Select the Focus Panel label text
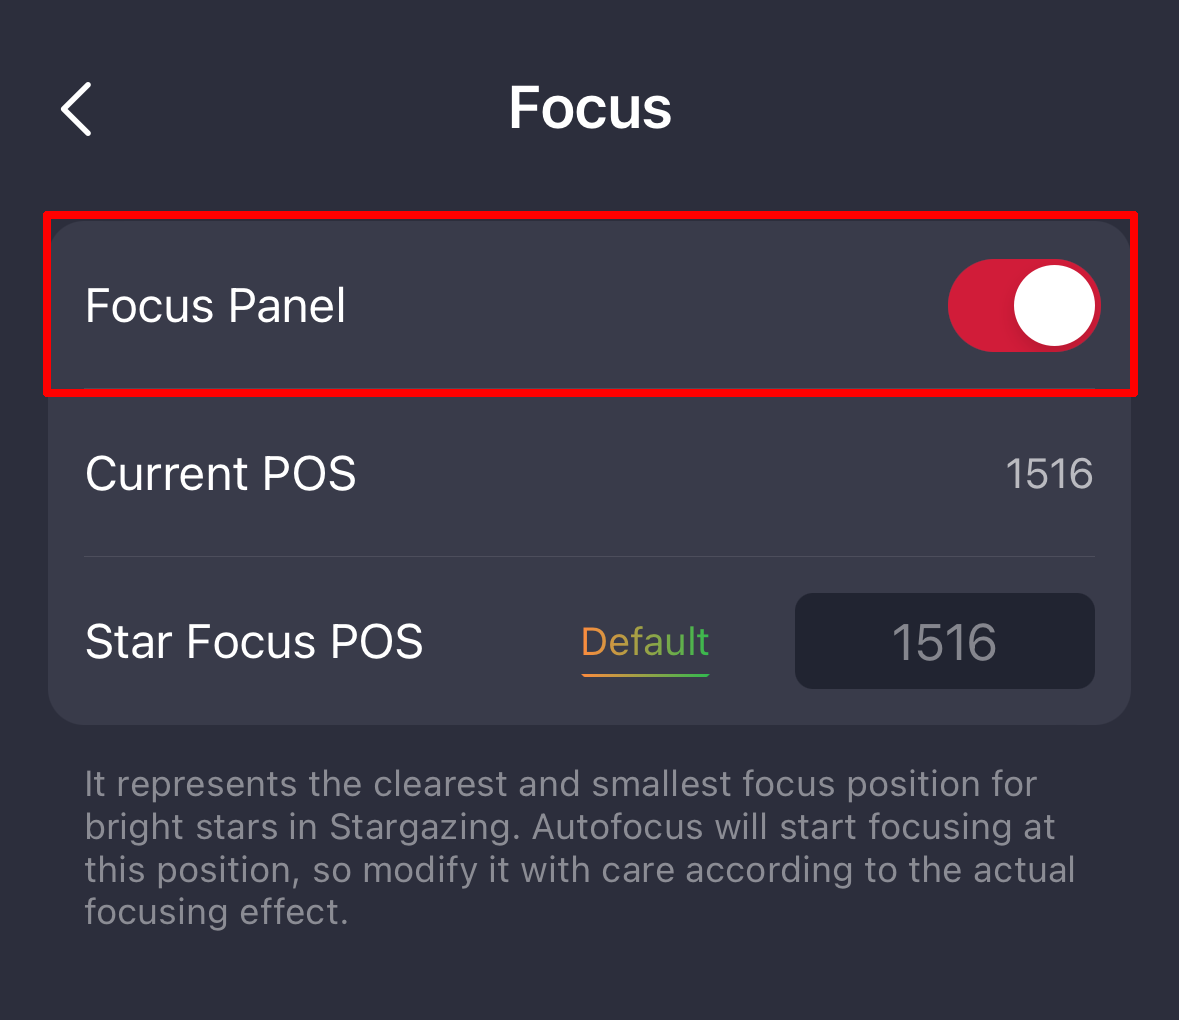The image size is (1179, 1020). (215, 306)
